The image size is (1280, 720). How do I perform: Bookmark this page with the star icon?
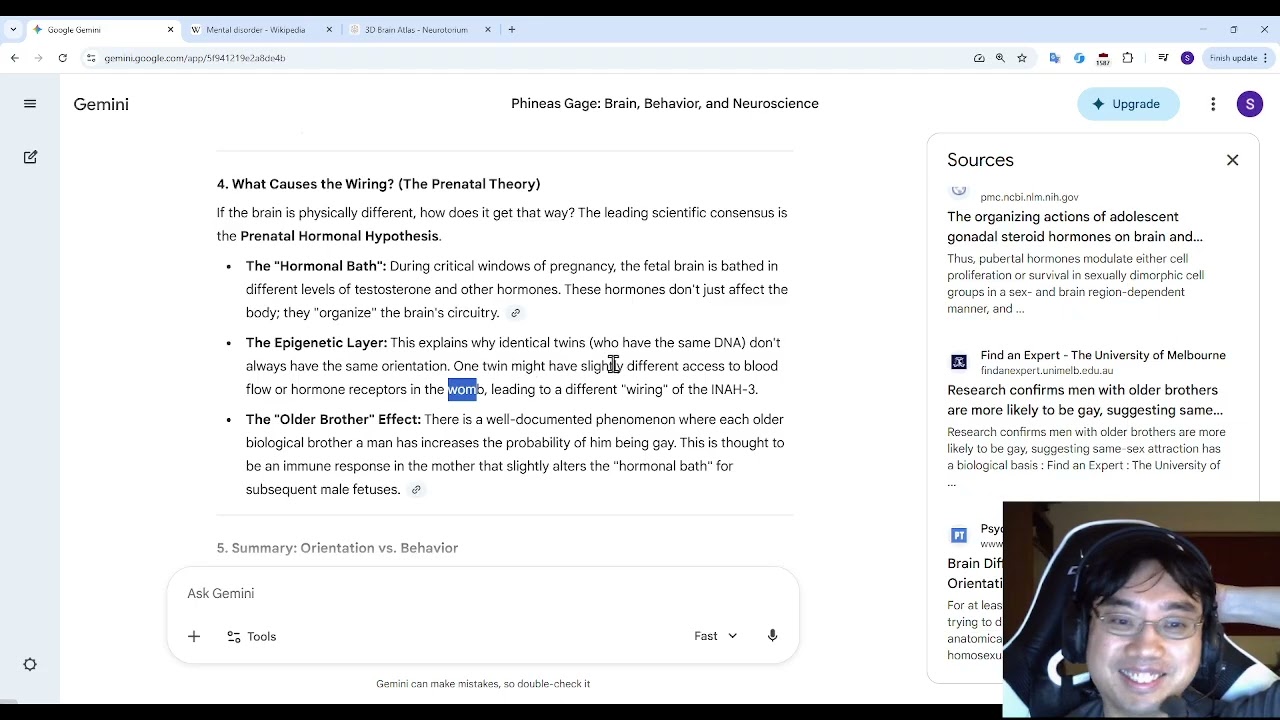(x=1022, y=58)
